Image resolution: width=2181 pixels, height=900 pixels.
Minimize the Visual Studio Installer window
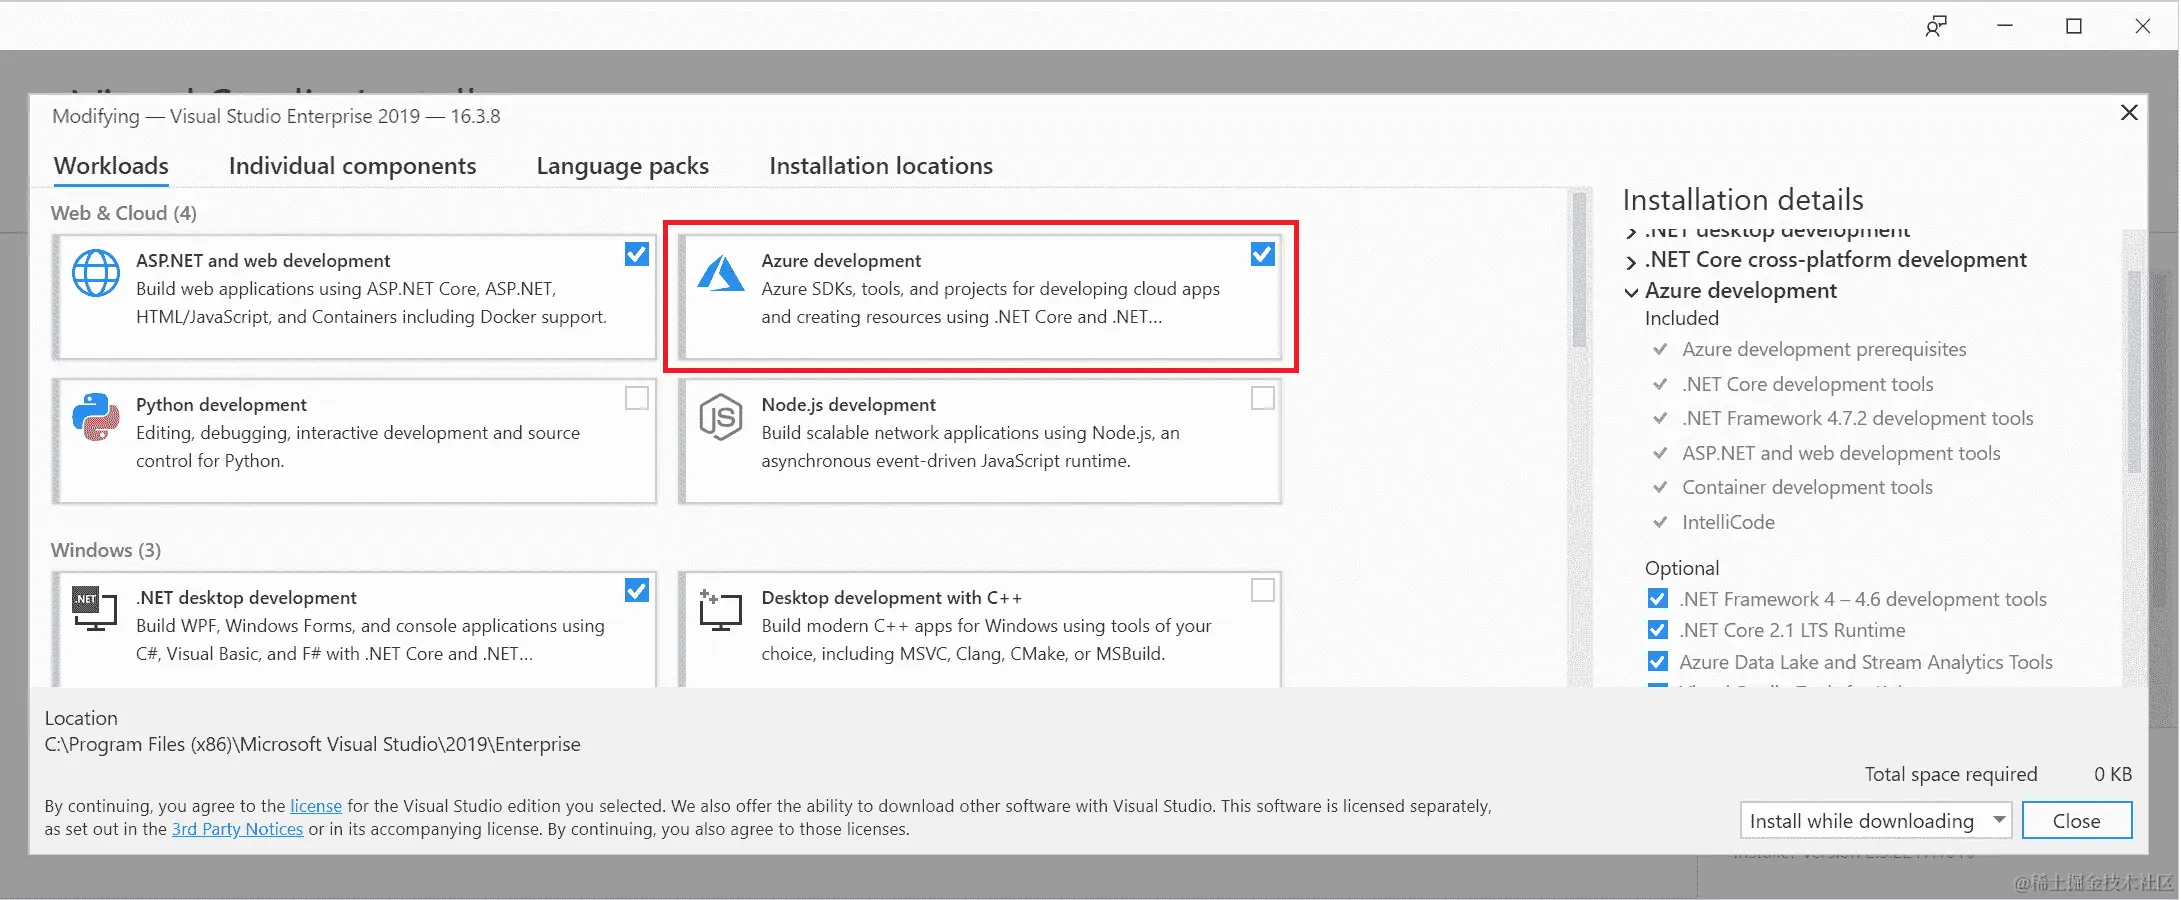click(2005, 26)
